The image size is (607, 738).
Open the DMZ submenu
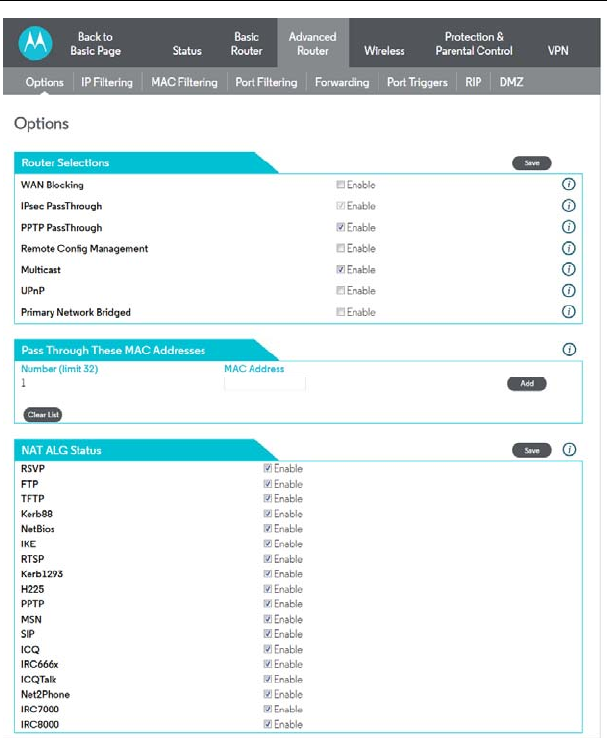tap(511, 82)
